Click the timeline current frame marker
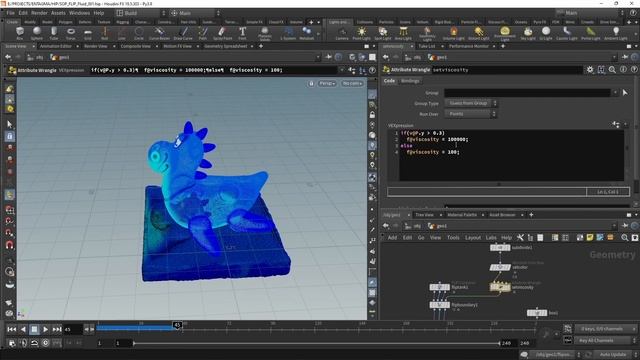The height and width of the screenshot is (360, 640). tap(177, 325)
